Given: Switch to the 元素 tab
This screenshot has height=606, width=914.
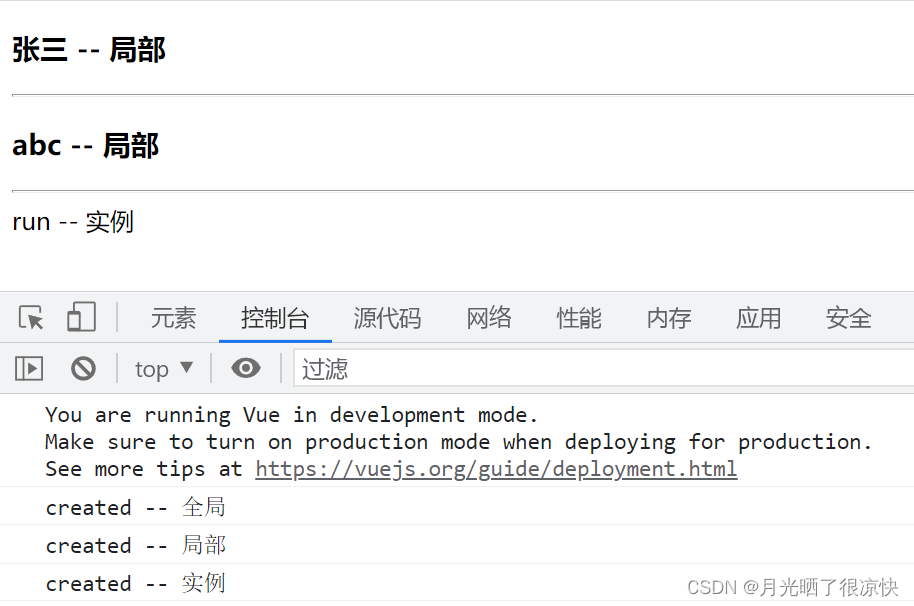Looking at the screenshot, I should coord(174,318).
